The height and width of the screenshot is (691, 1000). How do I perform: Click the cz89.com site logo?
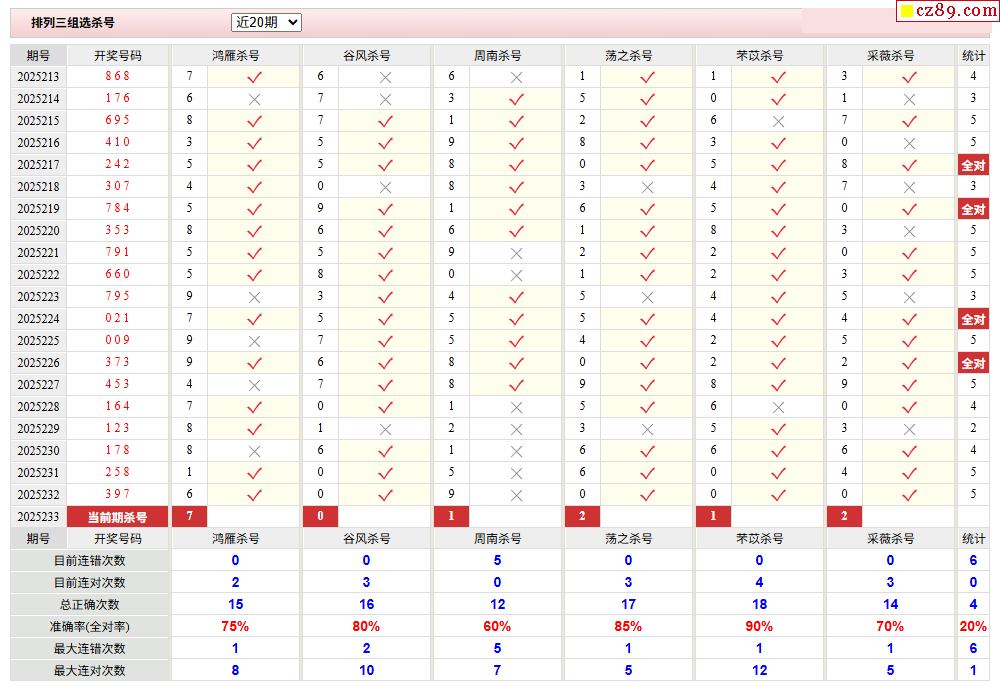[948, 11]
